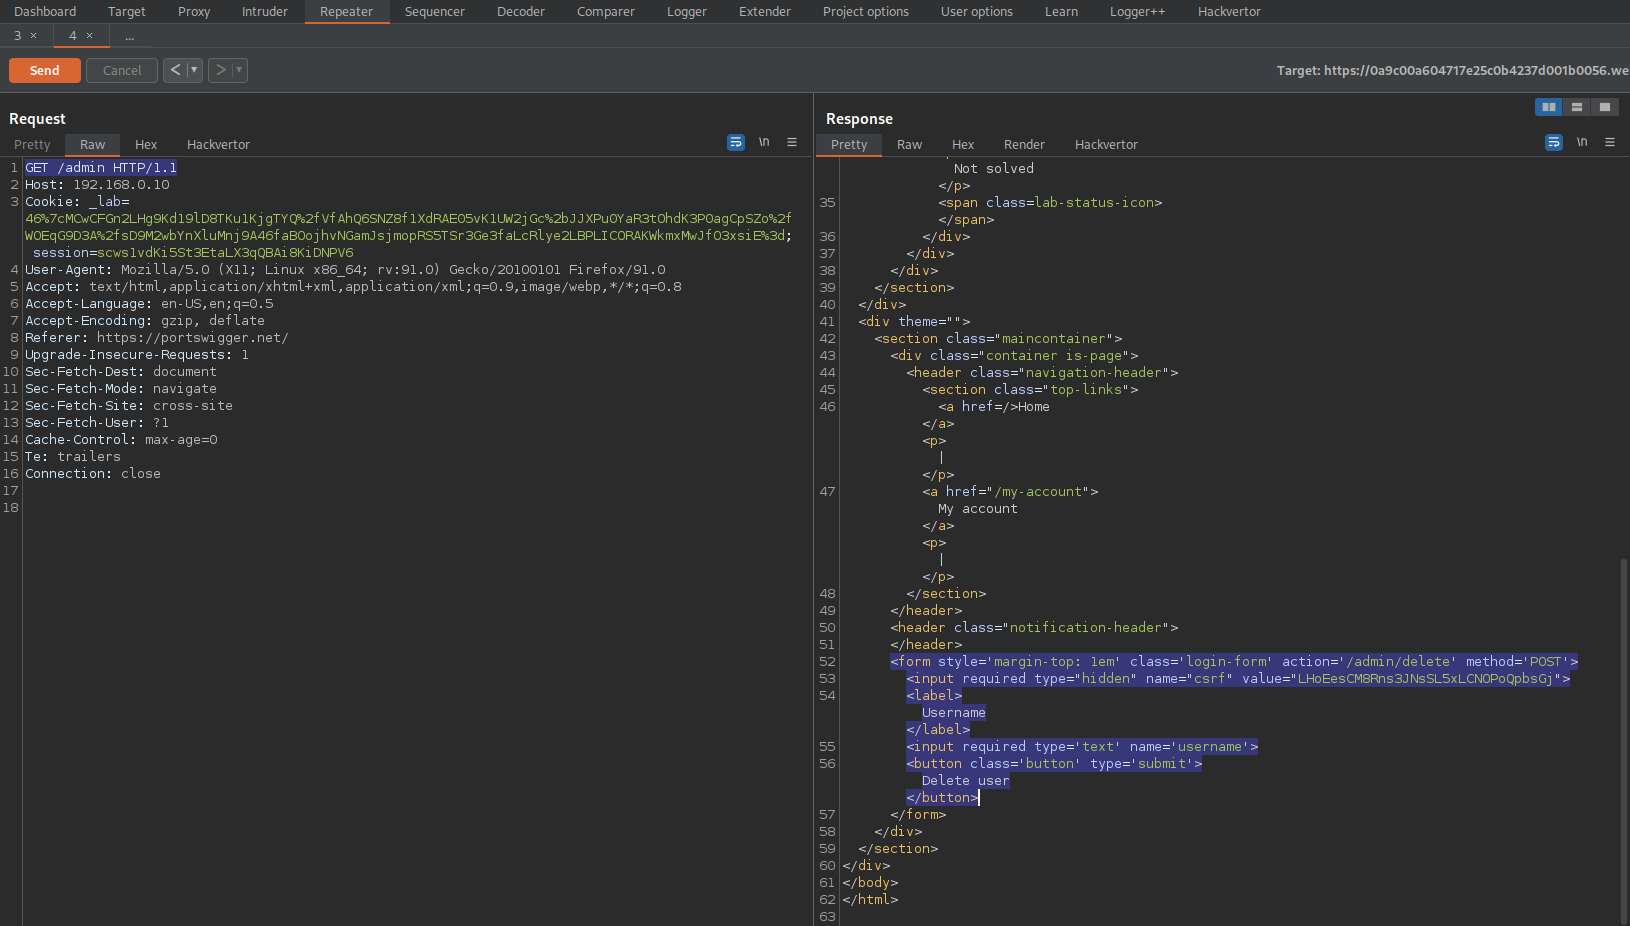Send the request

tap(45, 70)
